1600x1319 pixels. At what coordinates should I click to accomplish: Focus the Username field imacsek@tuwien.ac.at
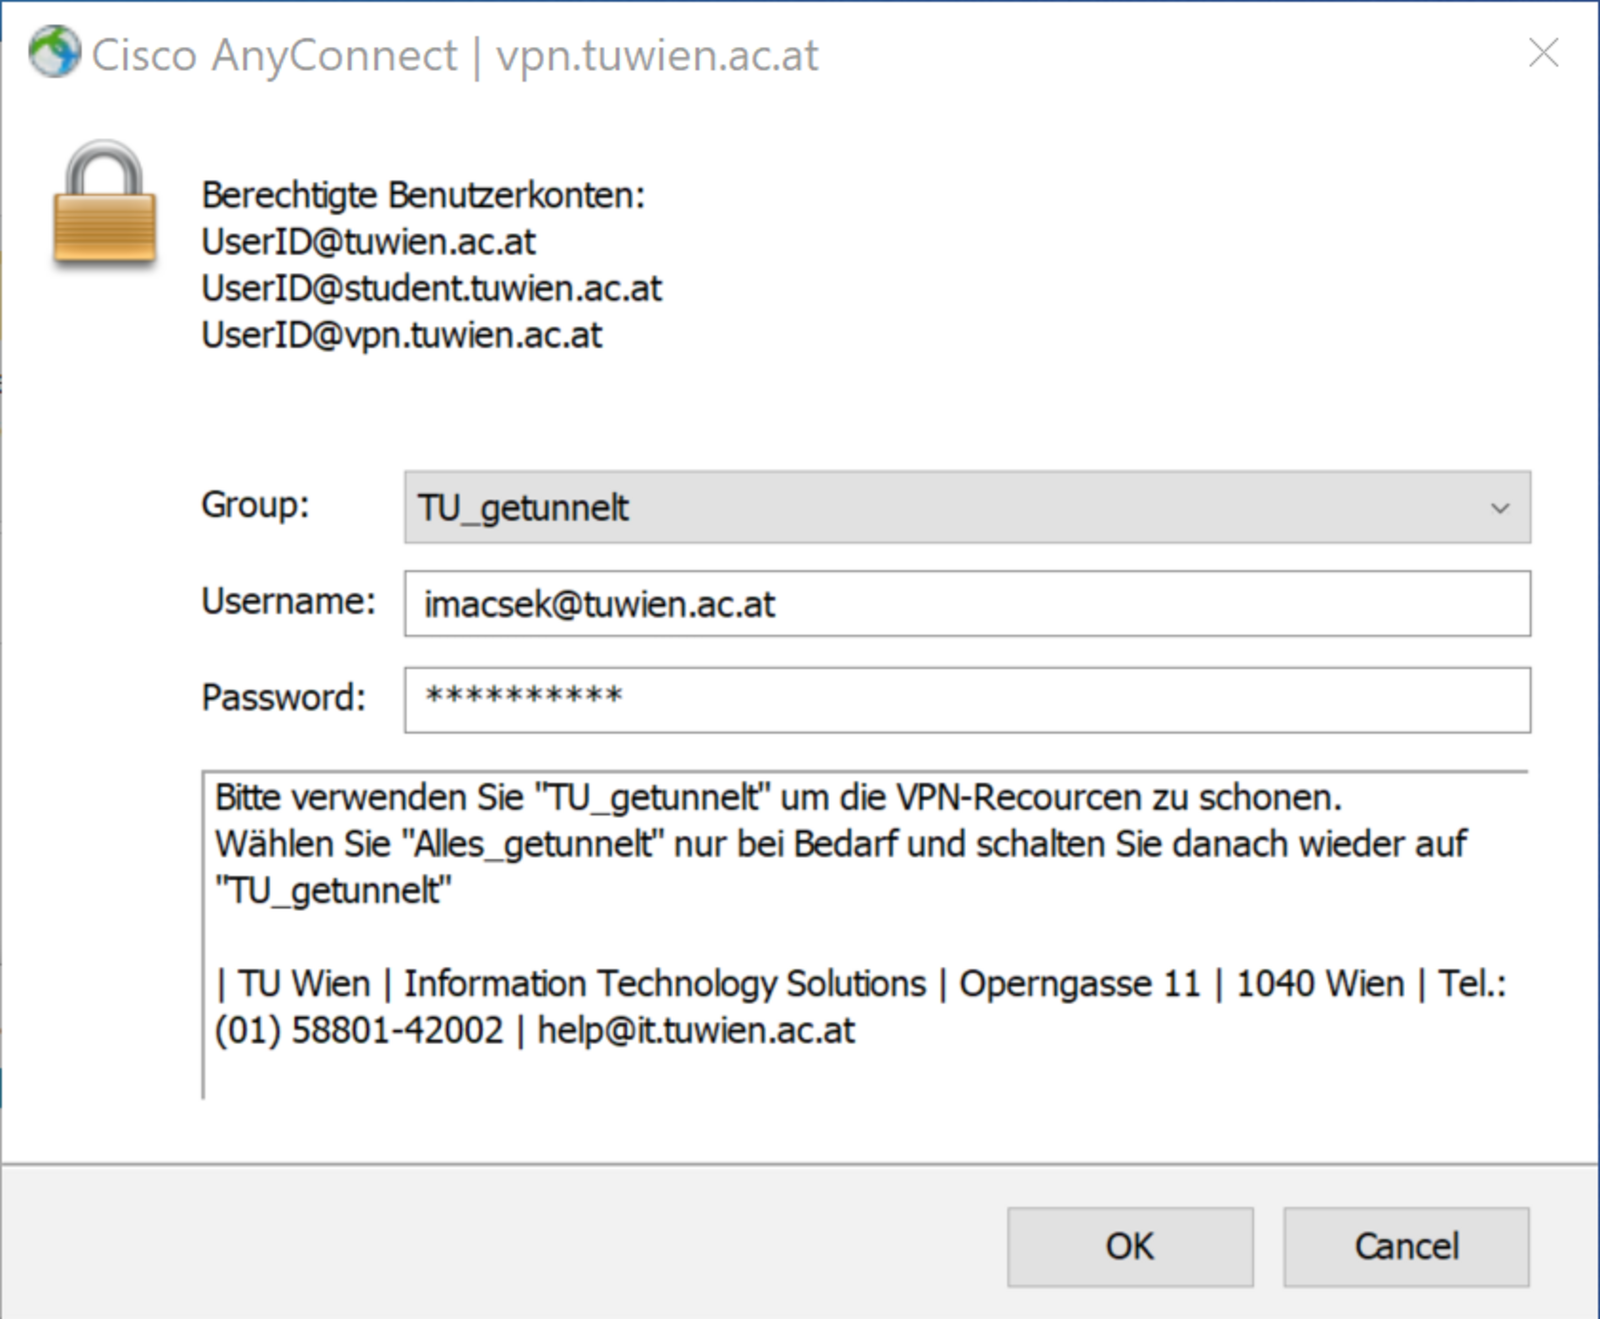pyautogui.click(x=967, y=603)
